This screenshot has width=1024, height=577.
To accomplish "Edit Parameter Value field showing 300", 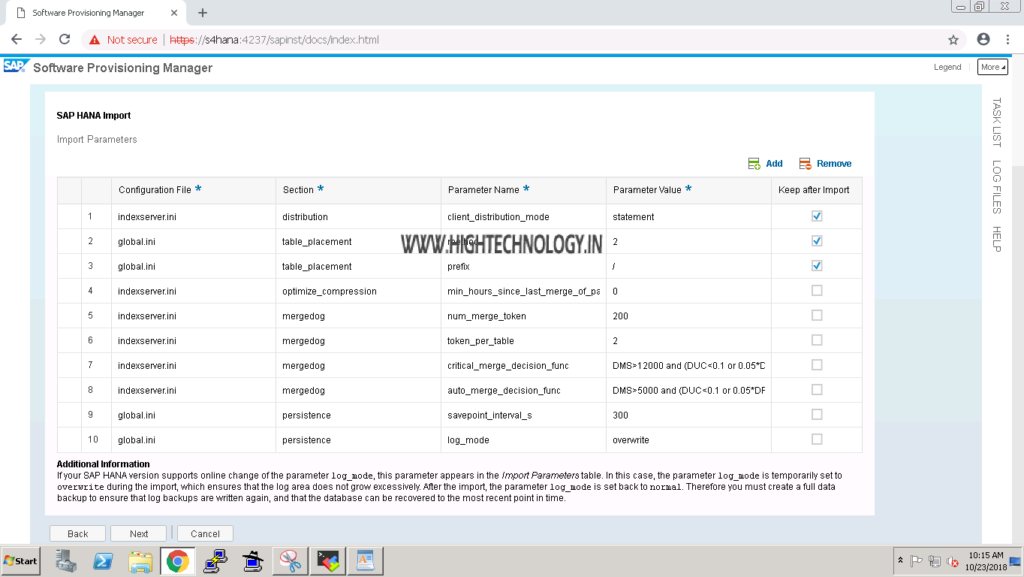I will 688,415.
